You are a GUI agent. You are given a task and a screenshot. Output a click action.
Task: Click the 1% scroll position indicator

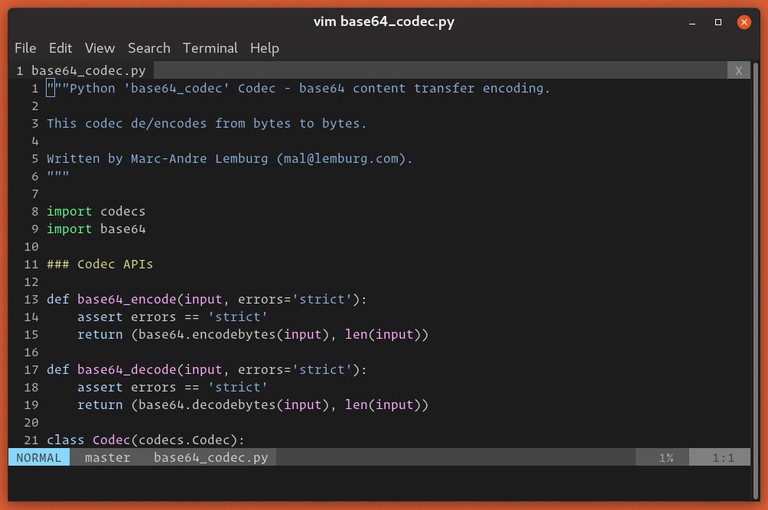(x=665, y=457)
